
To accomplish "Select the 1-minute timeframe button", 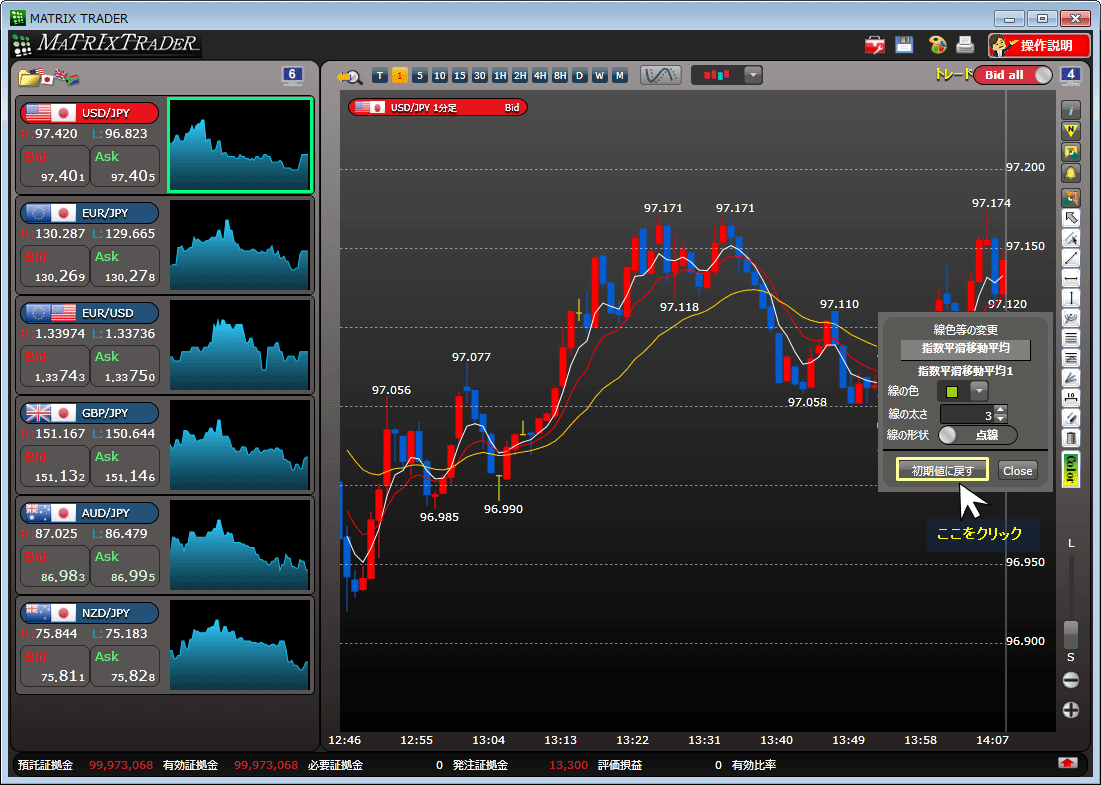I will pos(400,76).
